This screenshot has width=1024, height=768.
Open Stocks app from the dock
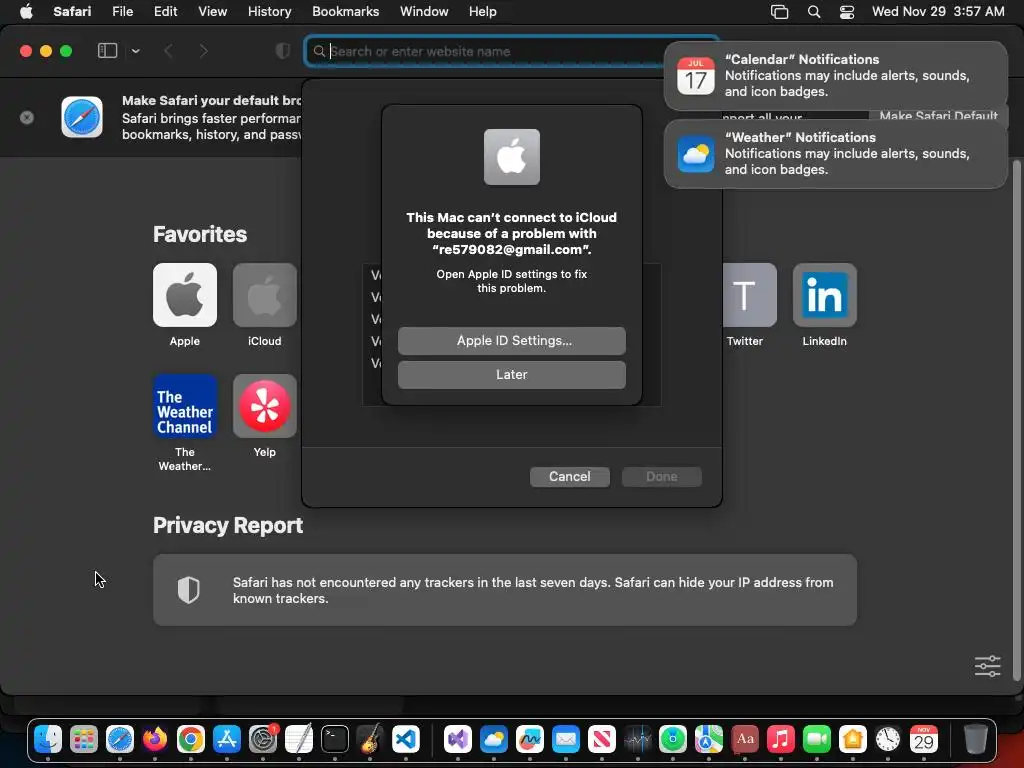(637, 739)
